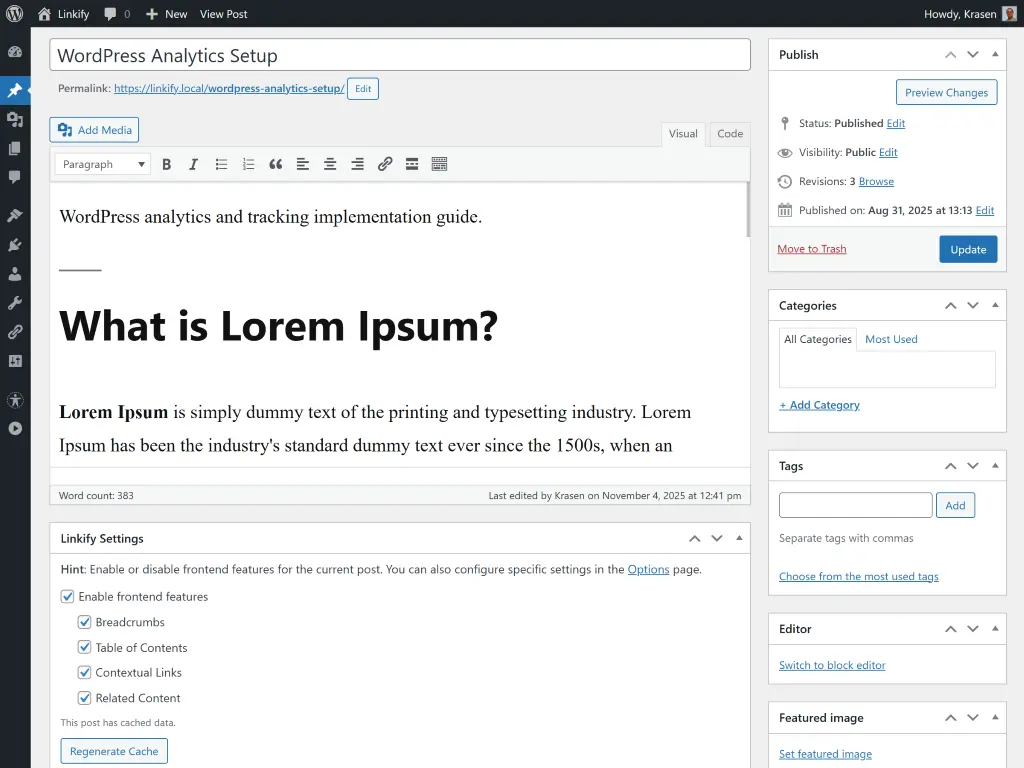
Task: Collapse the Linkify Settings panel
Action: (x=739, y=538)
